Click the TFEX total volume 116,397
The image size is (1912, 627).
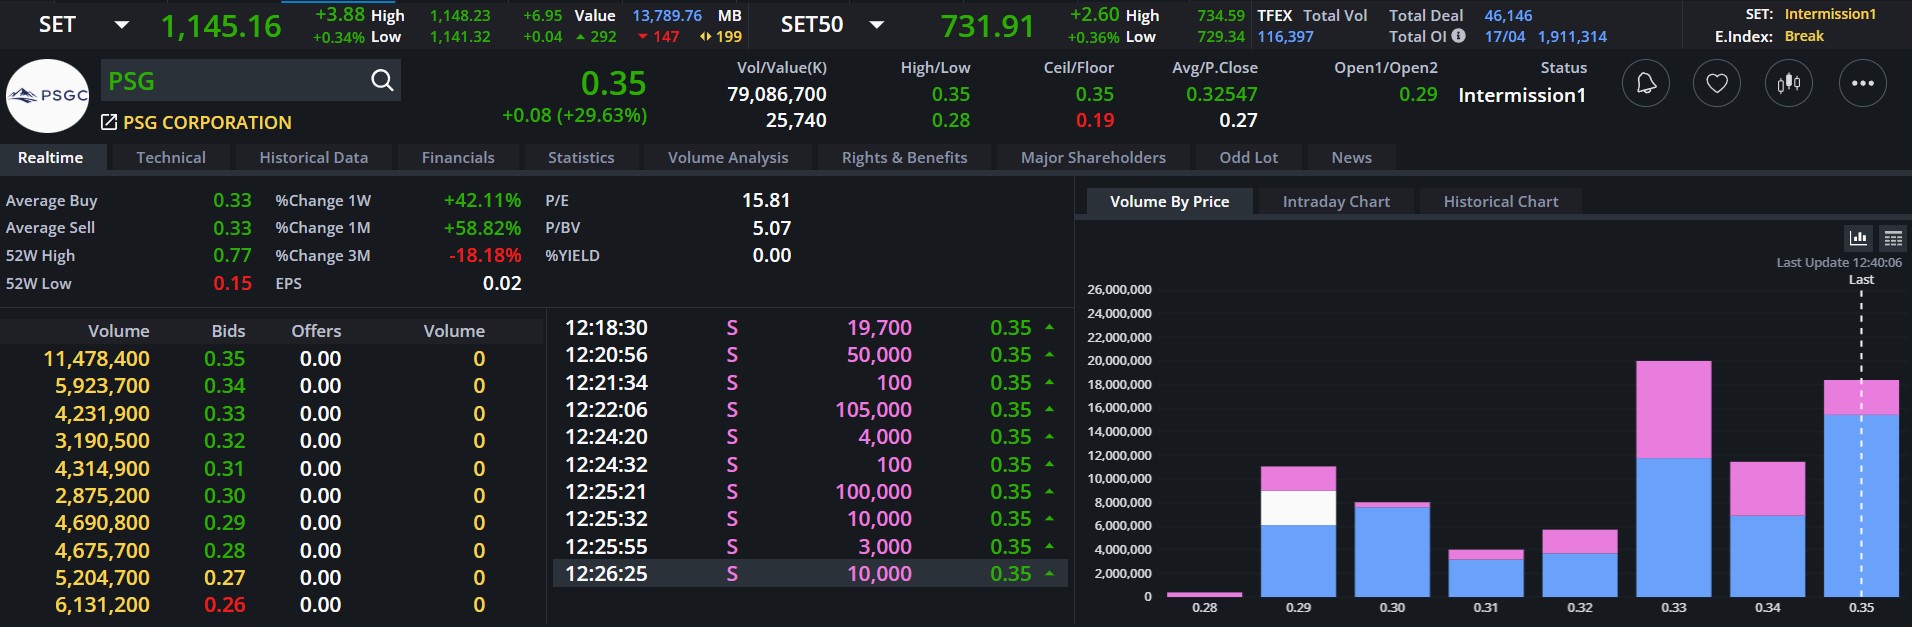[x=1285, y=37]
